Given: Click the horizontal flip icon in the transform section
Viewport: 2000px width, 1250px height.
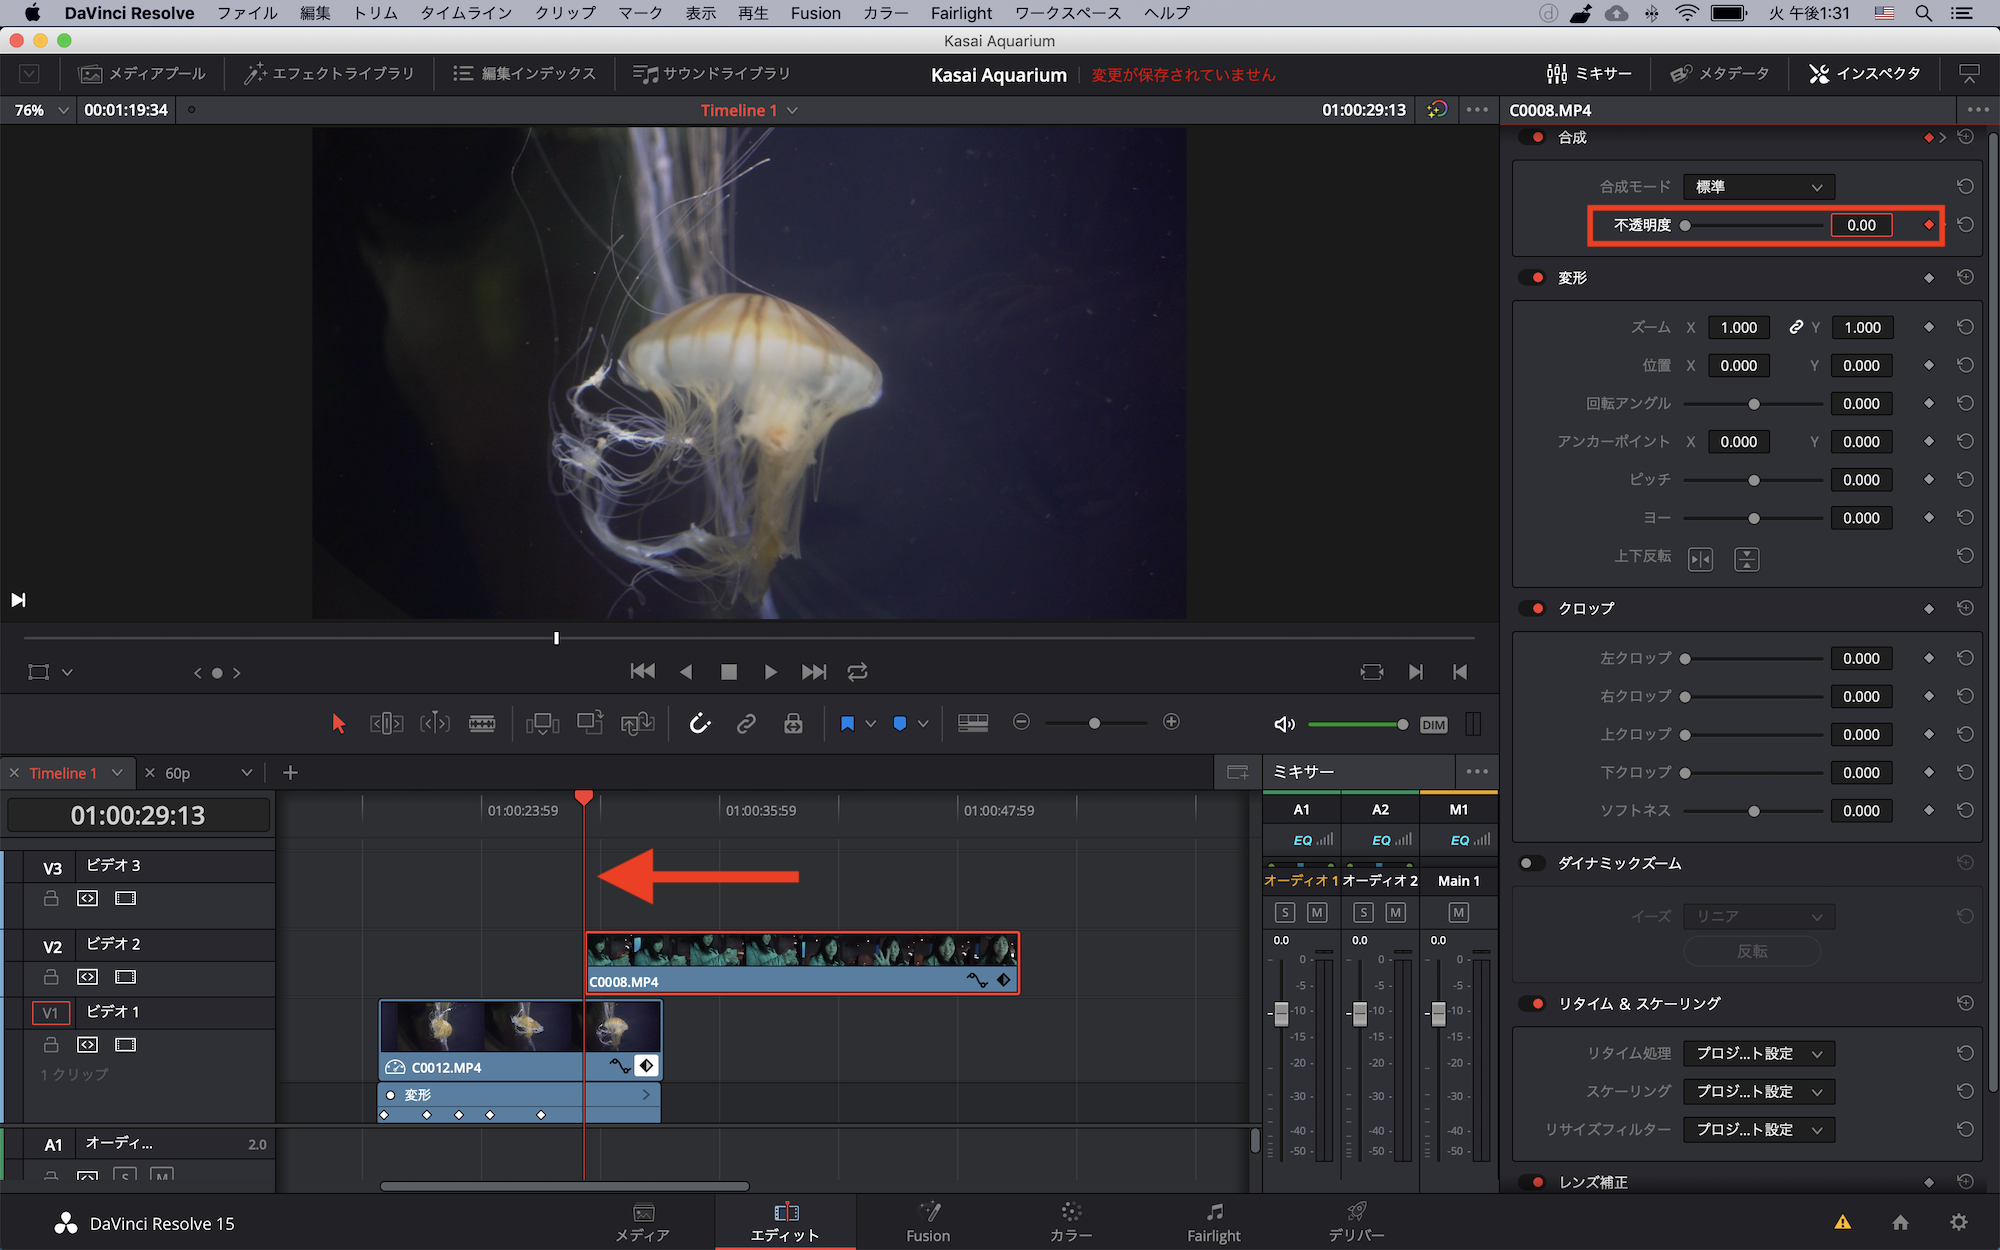Looking at the screenshot, I should (1700, 559).
